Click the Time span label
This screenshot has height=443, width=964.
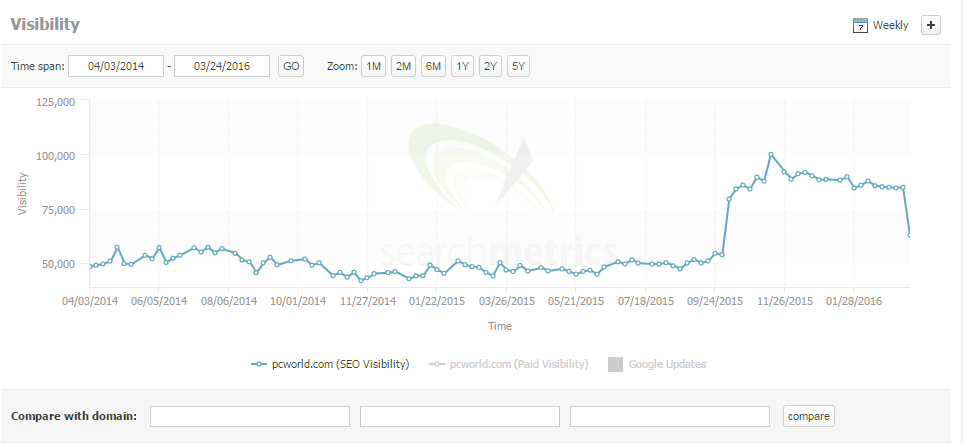click(x=38, y=66)
